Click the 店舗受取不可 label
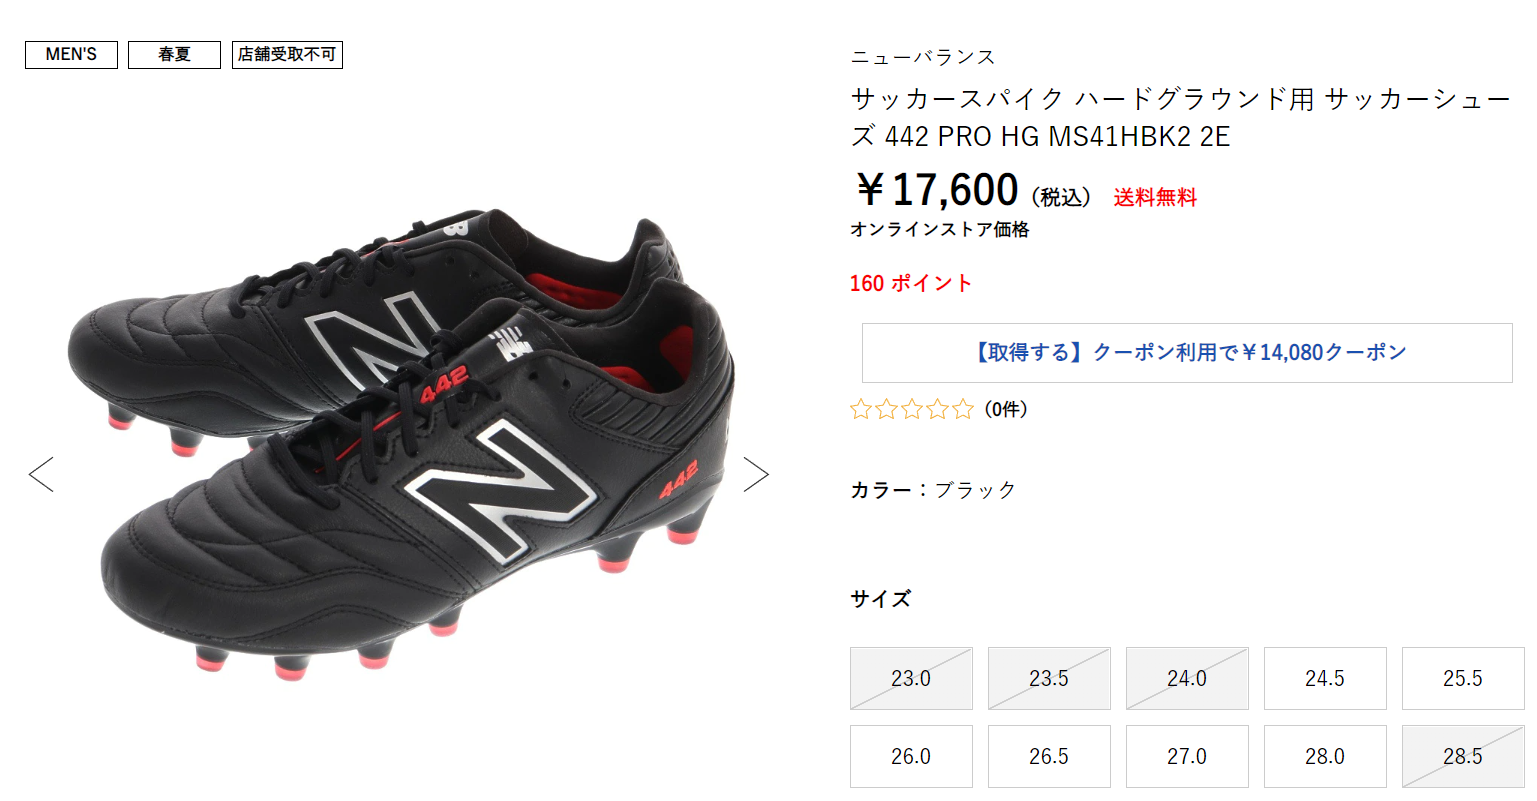1537x801 pixels. [x=287, y=55]
